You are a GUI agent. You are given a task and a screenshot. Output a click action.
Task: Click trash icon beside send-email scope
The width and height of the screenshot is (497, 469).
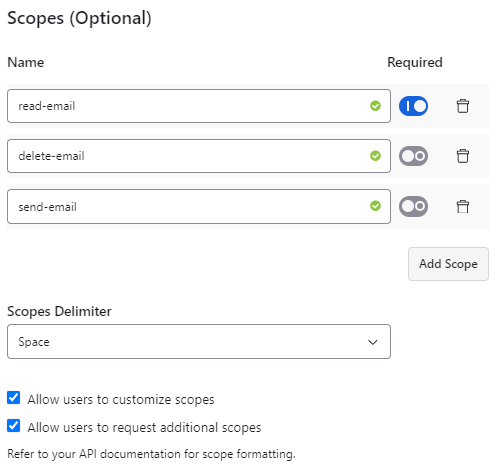coord(462,206)
